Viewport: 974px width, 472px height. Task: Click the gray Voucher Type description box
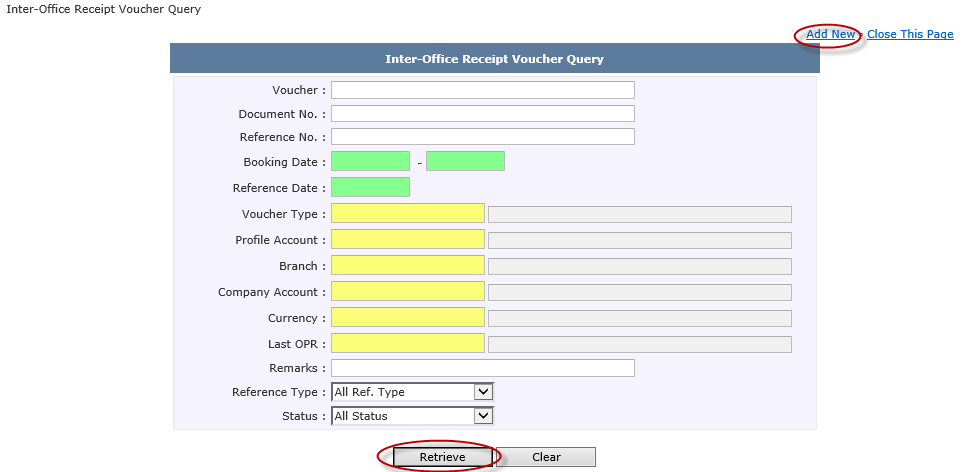click(x=639, y=214)
